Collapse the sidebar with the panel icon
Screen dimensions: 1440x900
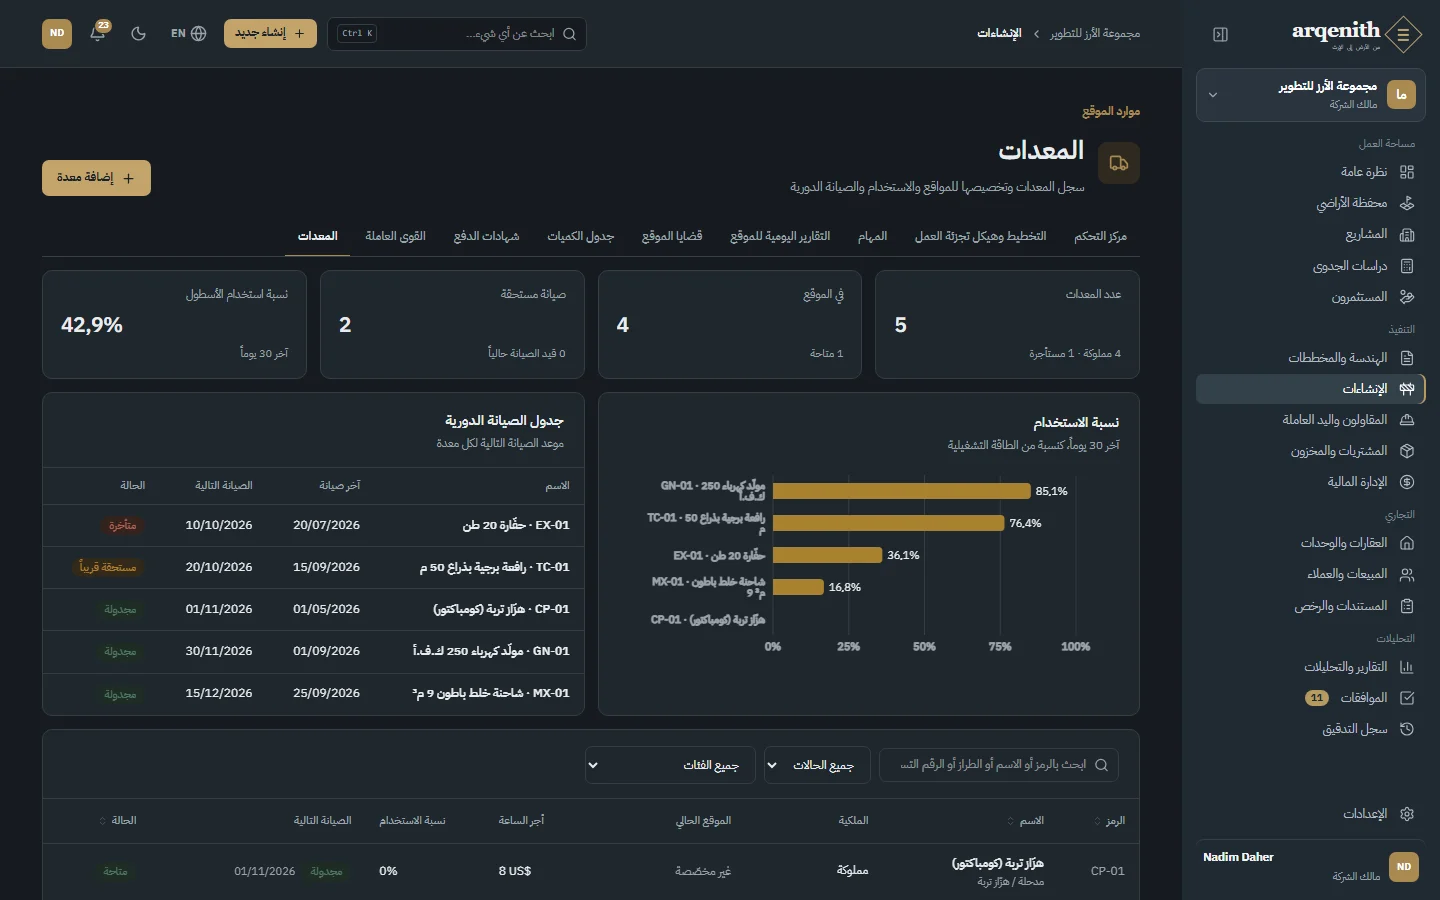coord(1220,34)
